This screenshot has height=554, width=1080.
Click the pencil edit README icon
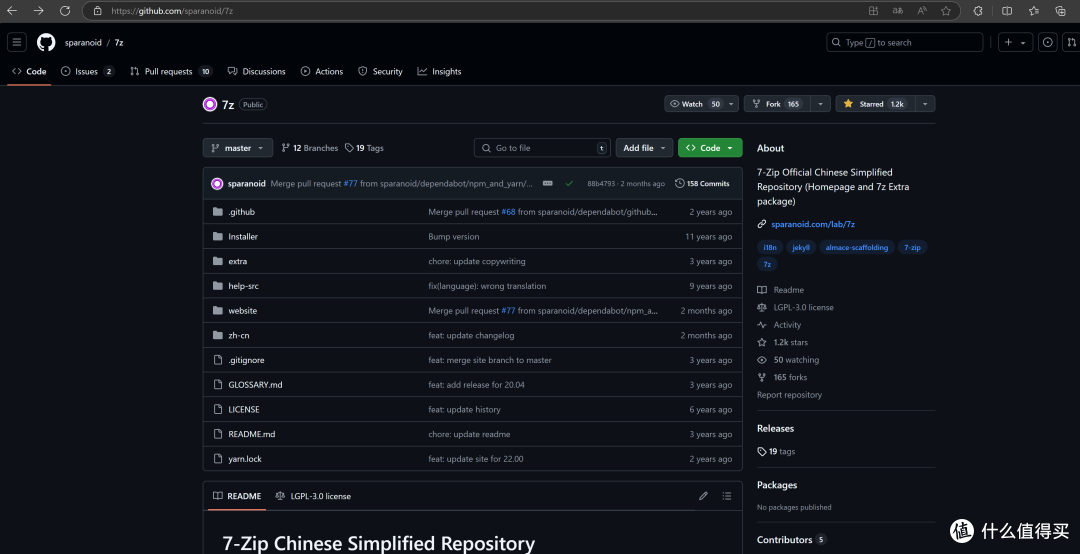tap(703, 496)
